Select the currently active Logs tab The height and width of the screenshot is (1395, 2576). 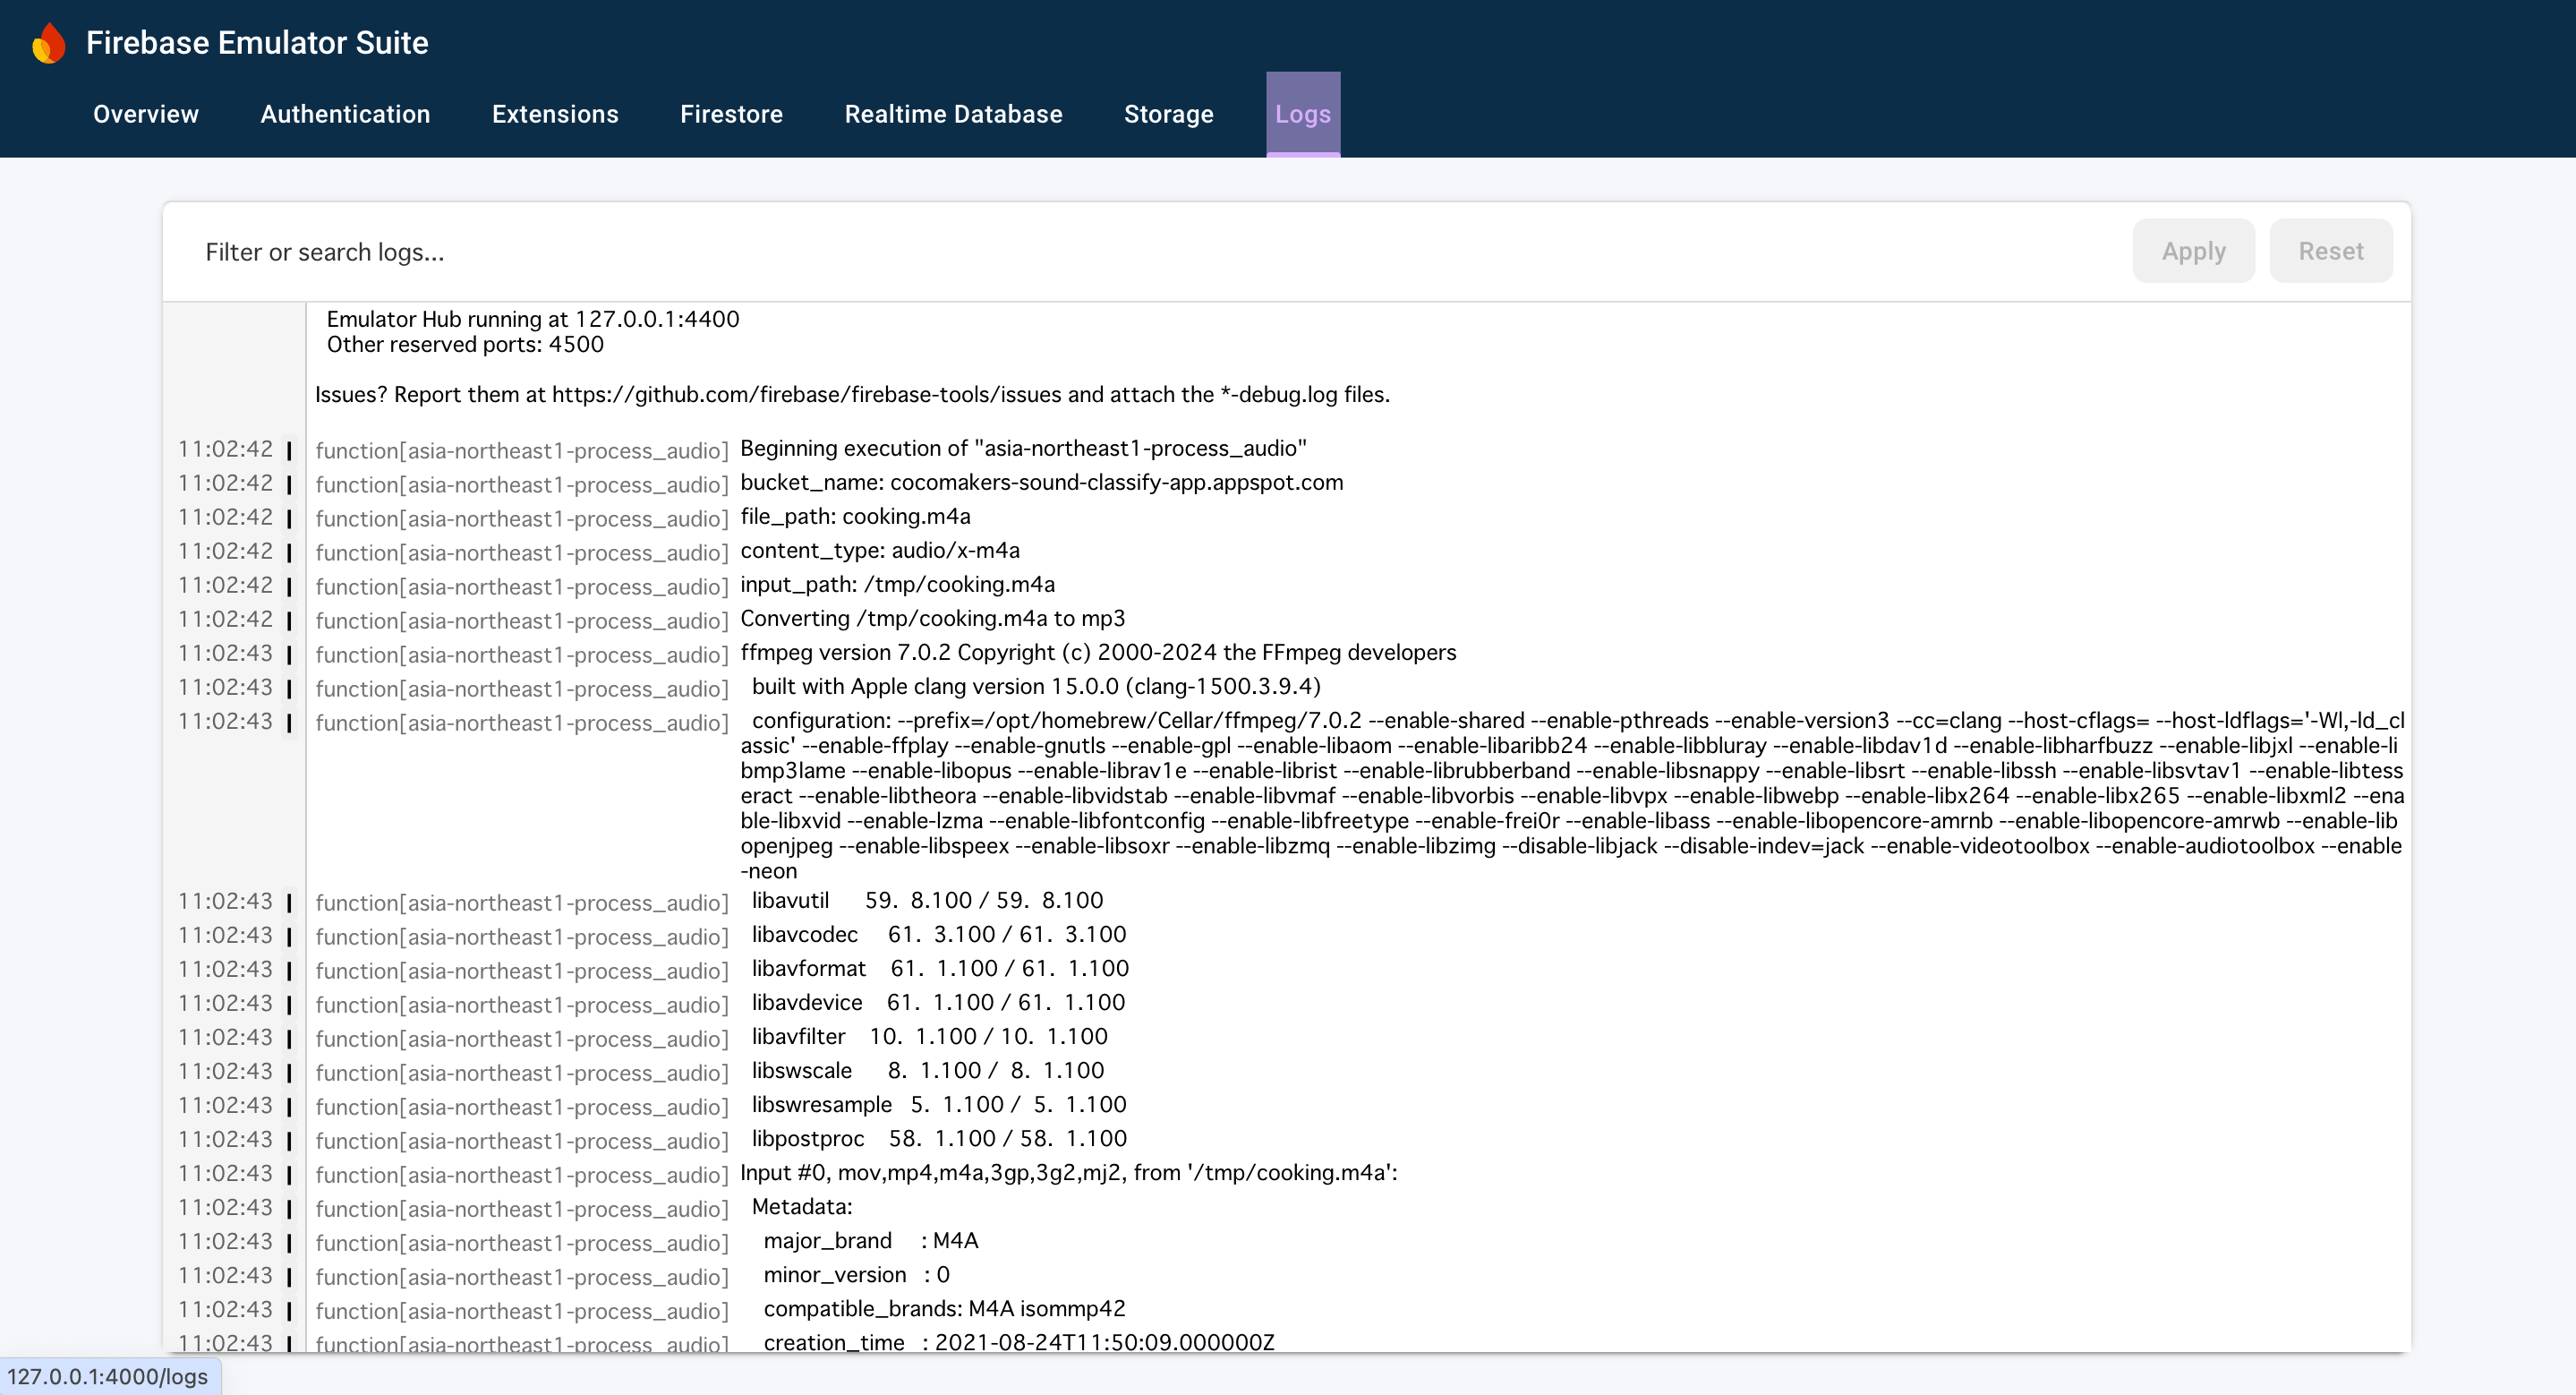click(x=1302, y=114)
